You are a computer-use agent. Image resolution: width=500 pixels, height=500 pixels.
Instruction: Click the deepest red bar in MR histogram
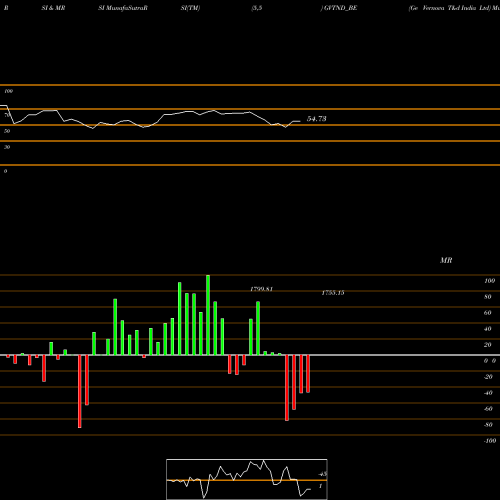[80, 391]
